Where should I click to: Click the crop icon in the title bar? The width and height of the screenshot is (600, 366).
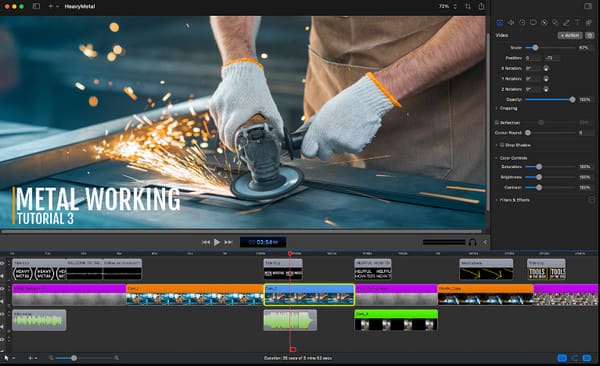(x=468, y=6)
